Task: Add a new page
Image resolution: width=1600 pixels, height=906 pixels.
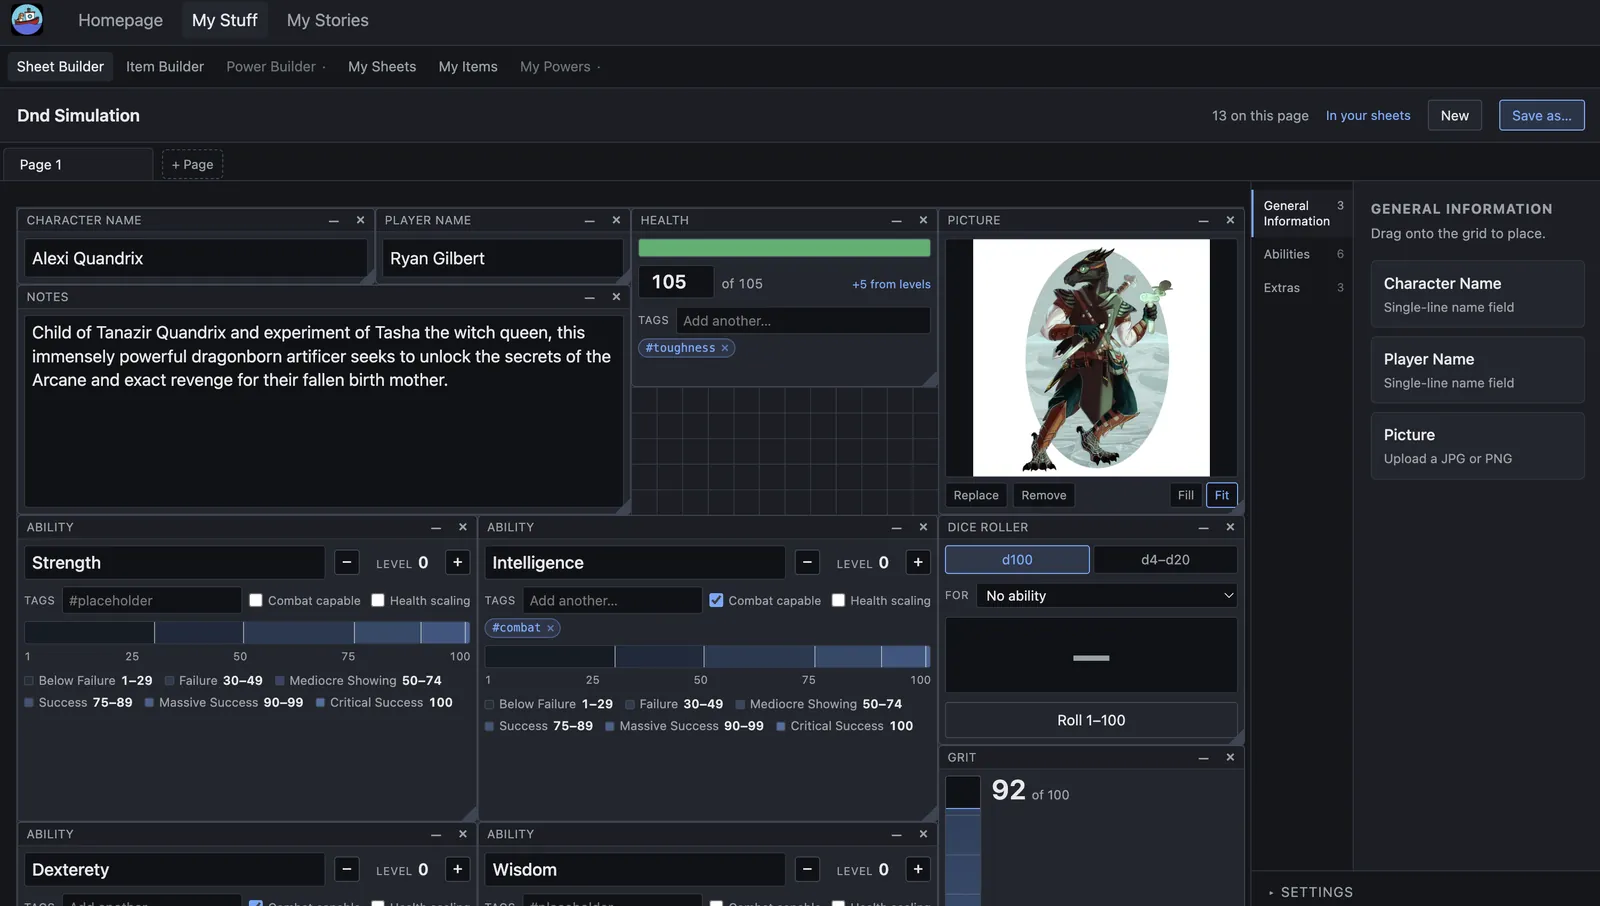Action: pos(192,164)
